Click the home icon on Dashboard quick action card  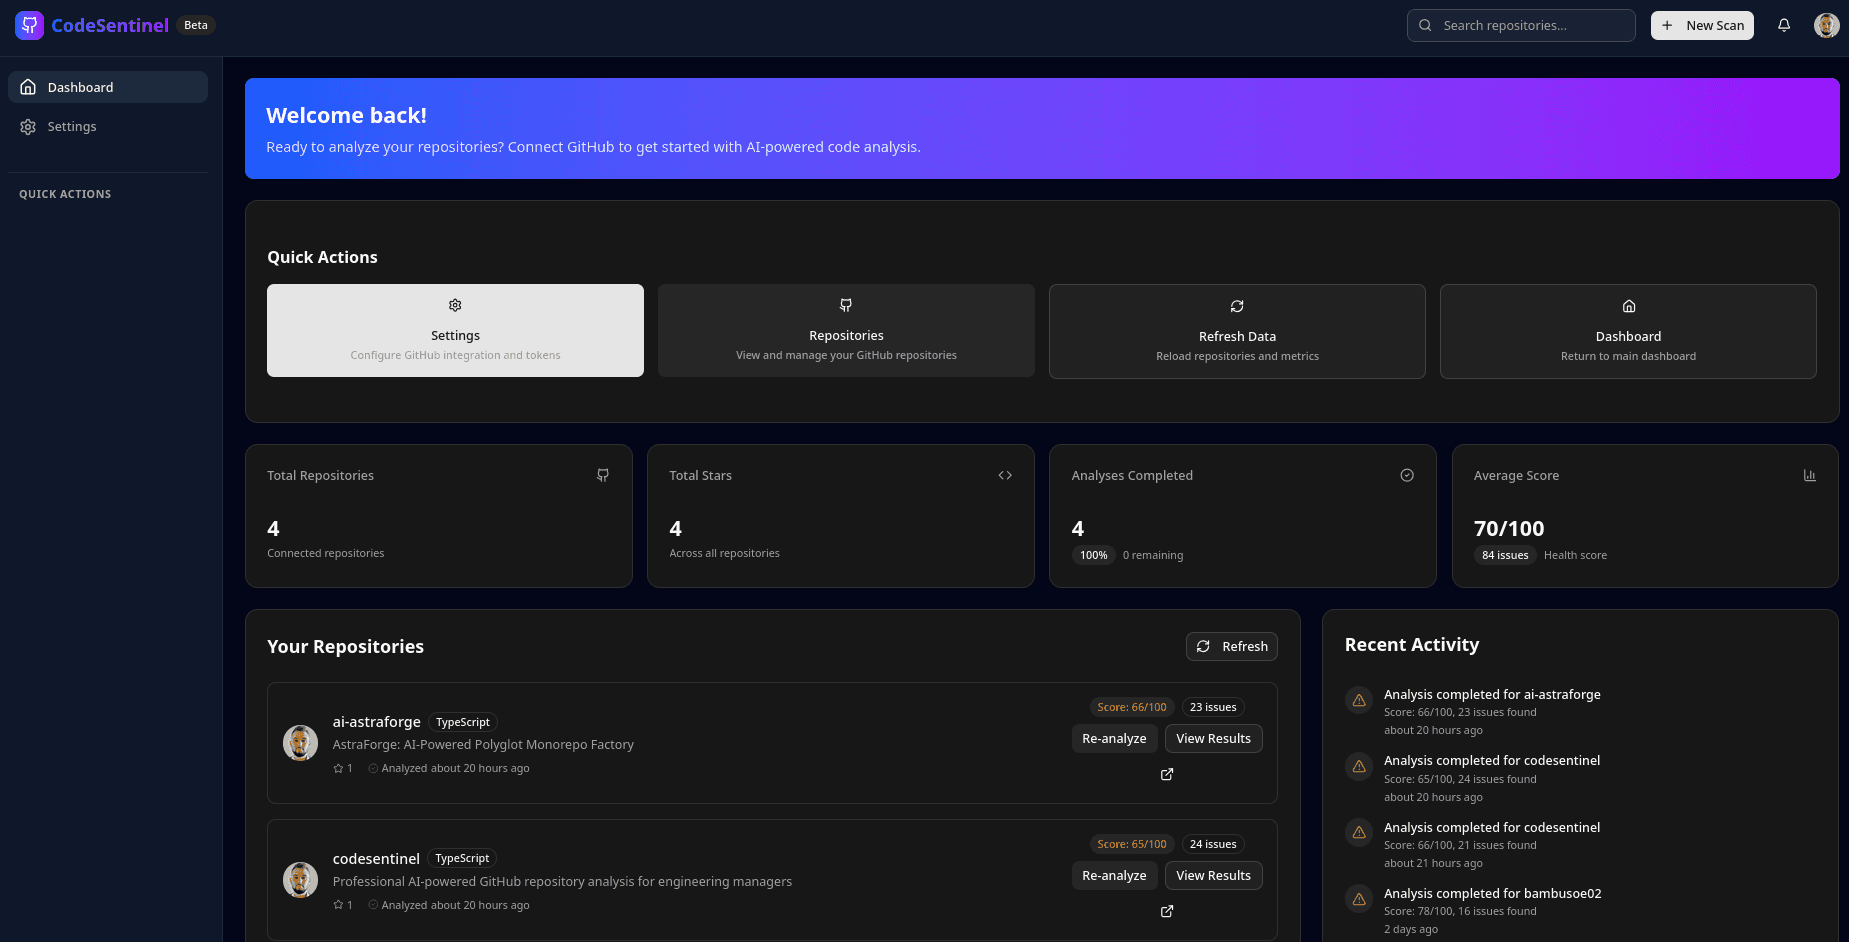pyautogui.click(x=1628, y=306)
